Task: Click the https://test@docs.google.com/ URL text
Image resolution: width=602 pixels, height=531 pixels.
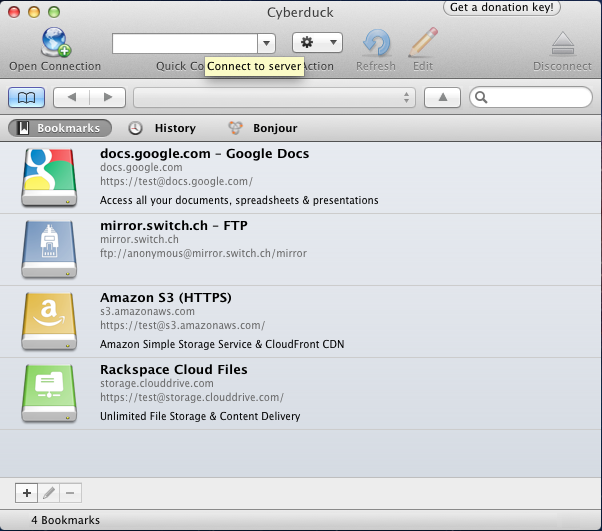Action: tap(176, 181)
